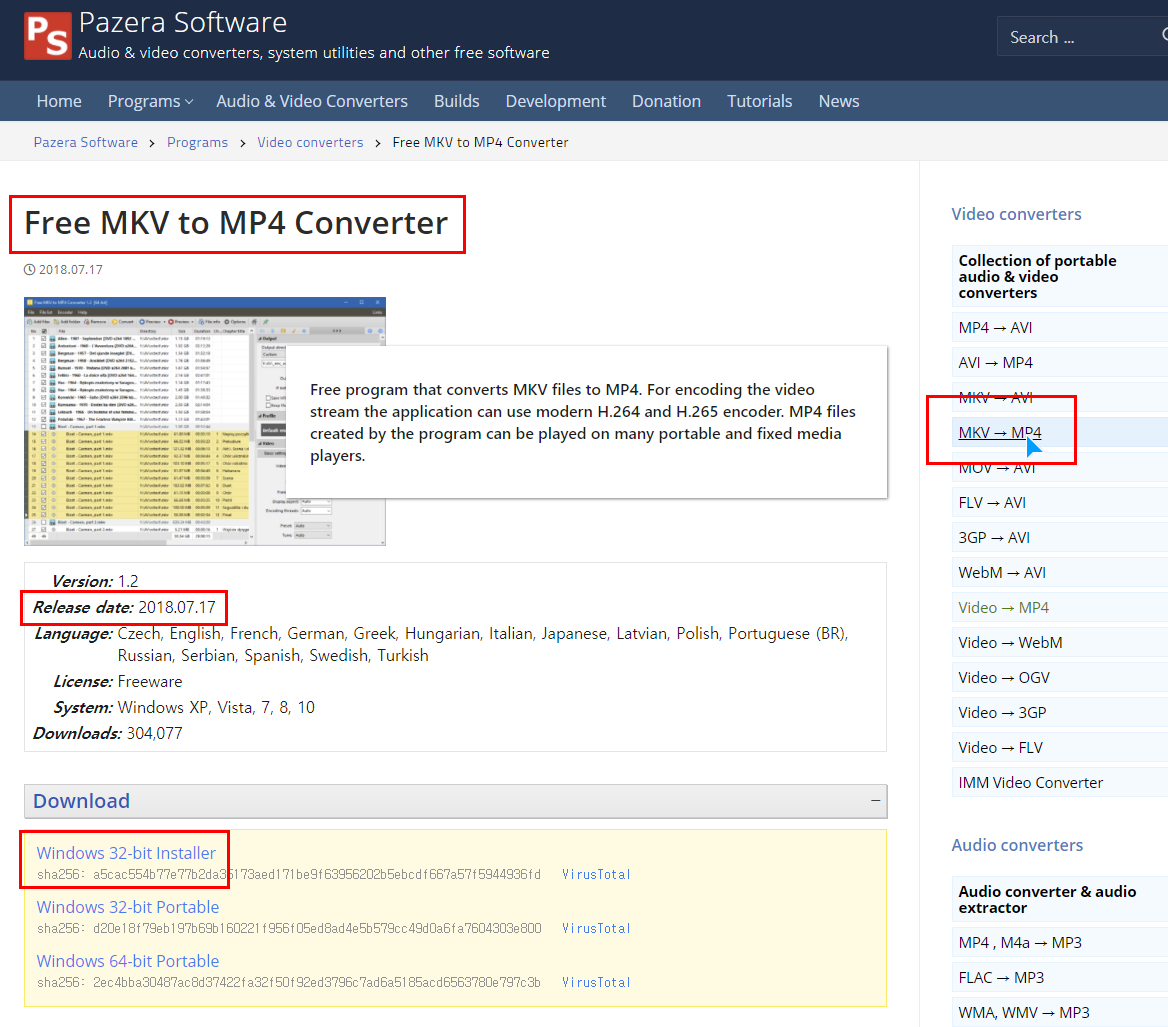Open the IMM Video Converter link
Image resolution: width=1168 pixels, height=1027 pixels.
pos(1031,783)
